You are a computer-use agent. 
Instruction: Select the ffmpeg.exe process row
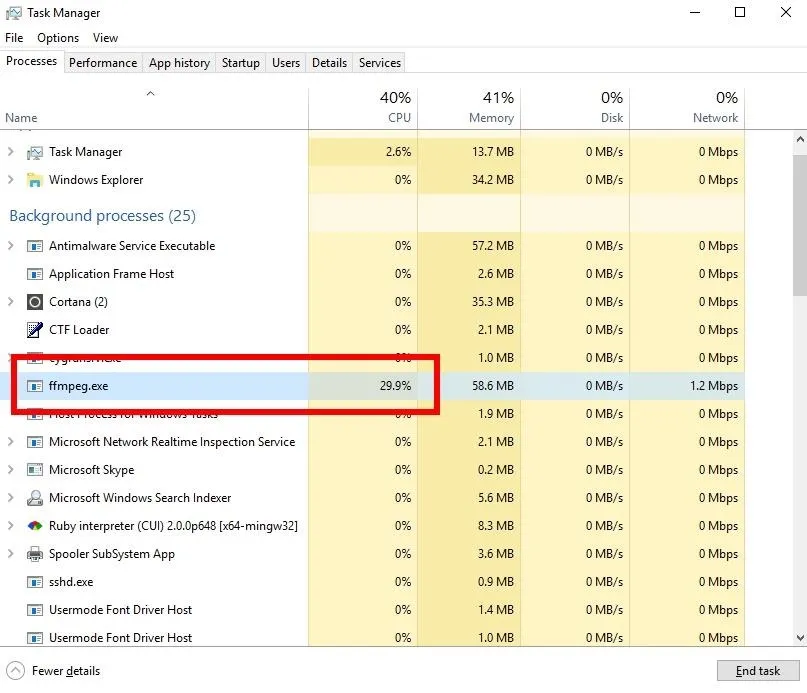click(x=372, y=386)
